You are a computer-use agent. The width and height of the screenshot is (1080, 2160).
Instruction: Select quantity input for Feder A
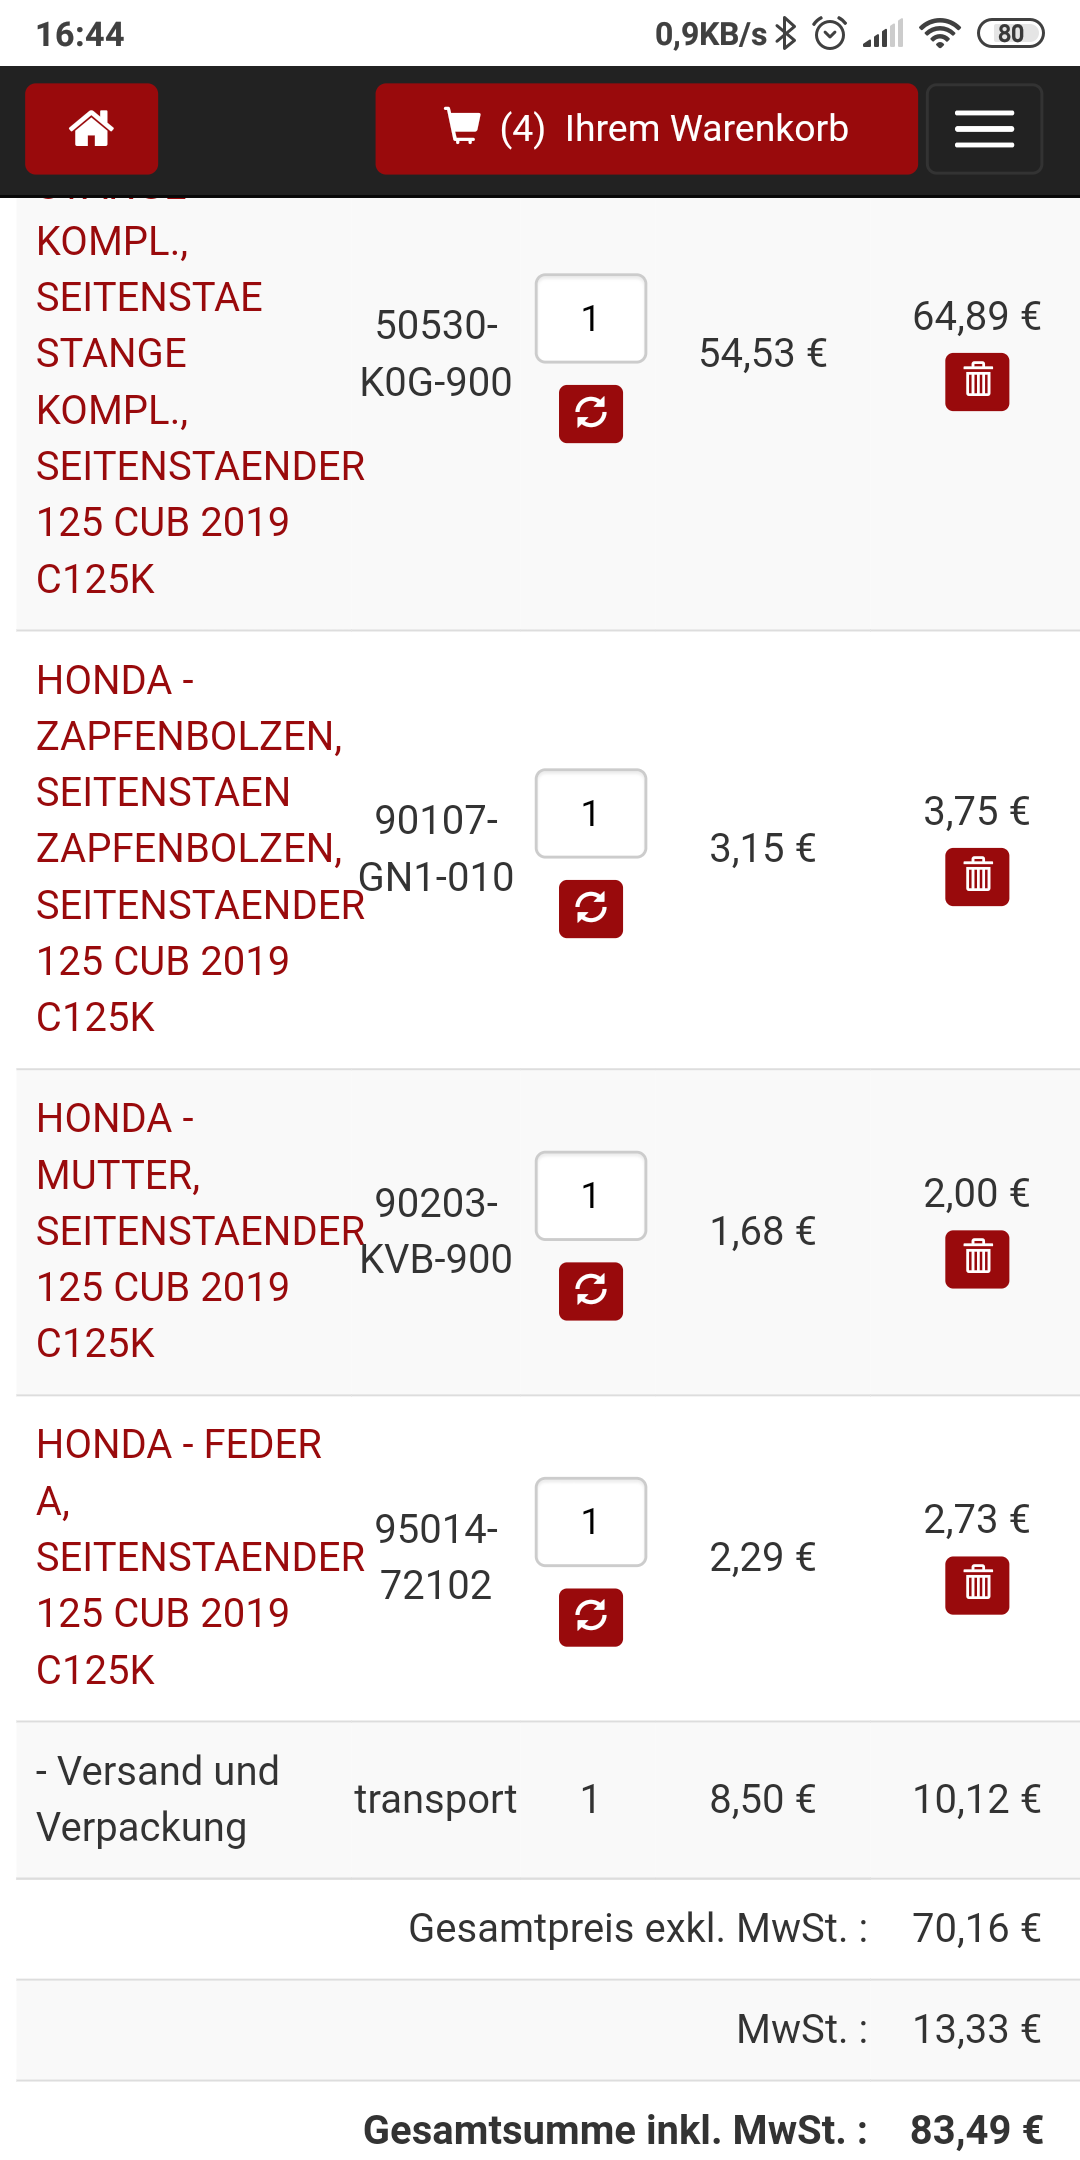coord(591,1522)
